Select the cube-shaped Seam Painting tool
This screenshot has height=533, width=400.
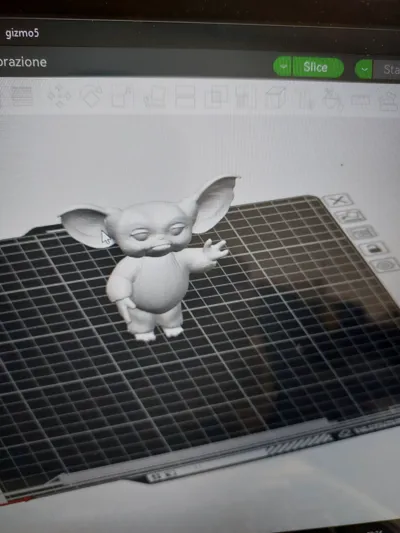[x=275, y=98]
